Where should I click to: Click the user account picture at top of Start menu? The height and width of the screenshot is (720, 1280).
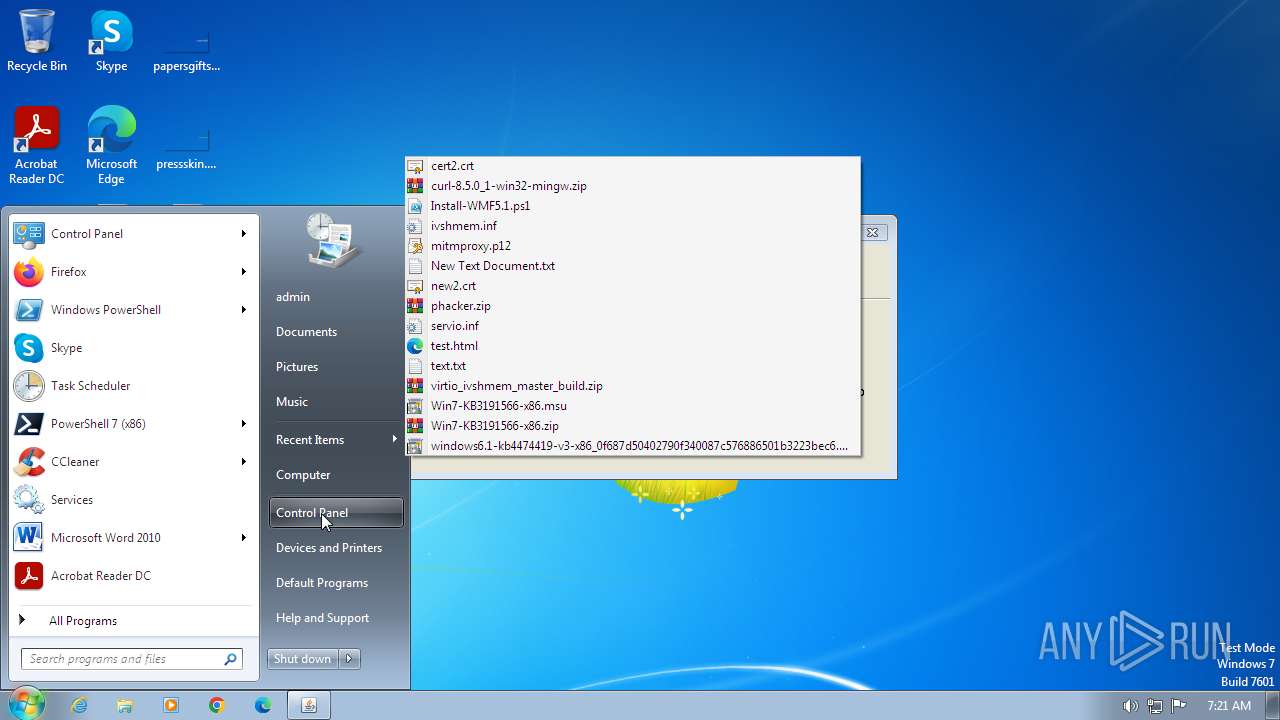tap(334, 240)
